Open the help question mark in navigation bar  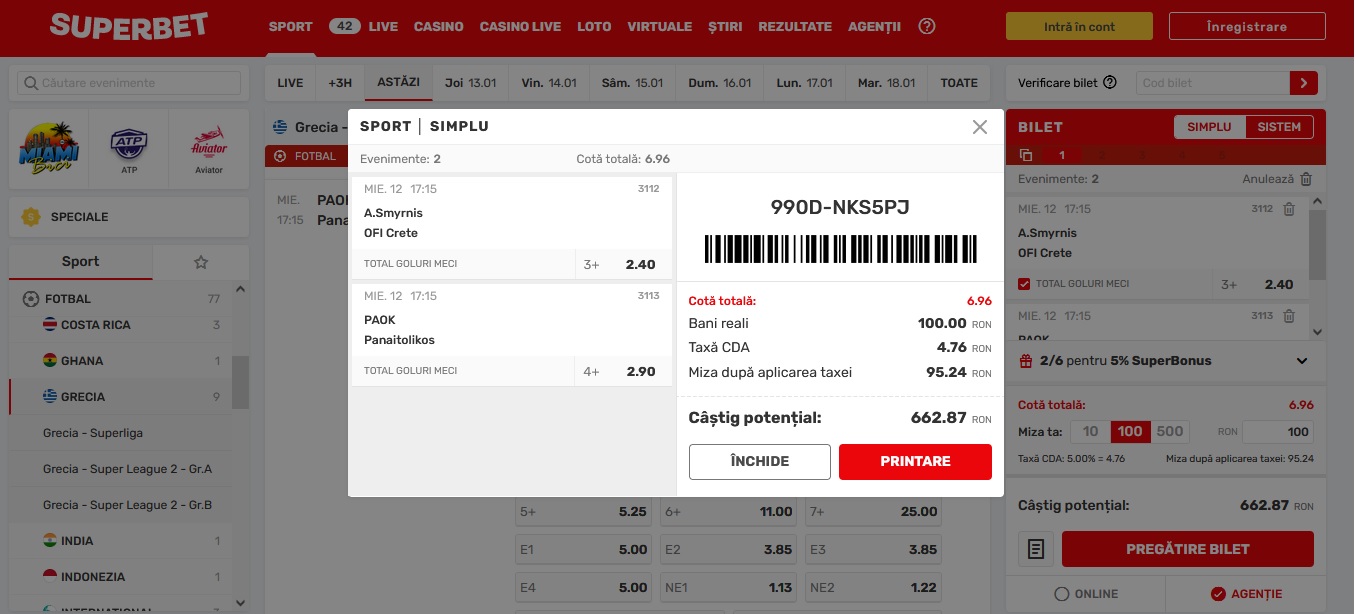click(x=927, y=27)
